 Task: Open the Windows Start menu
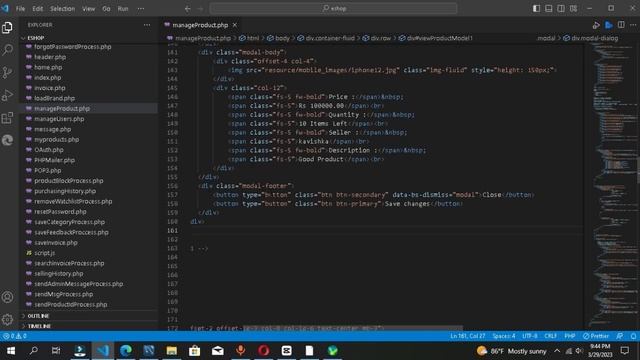click(11, 351)
